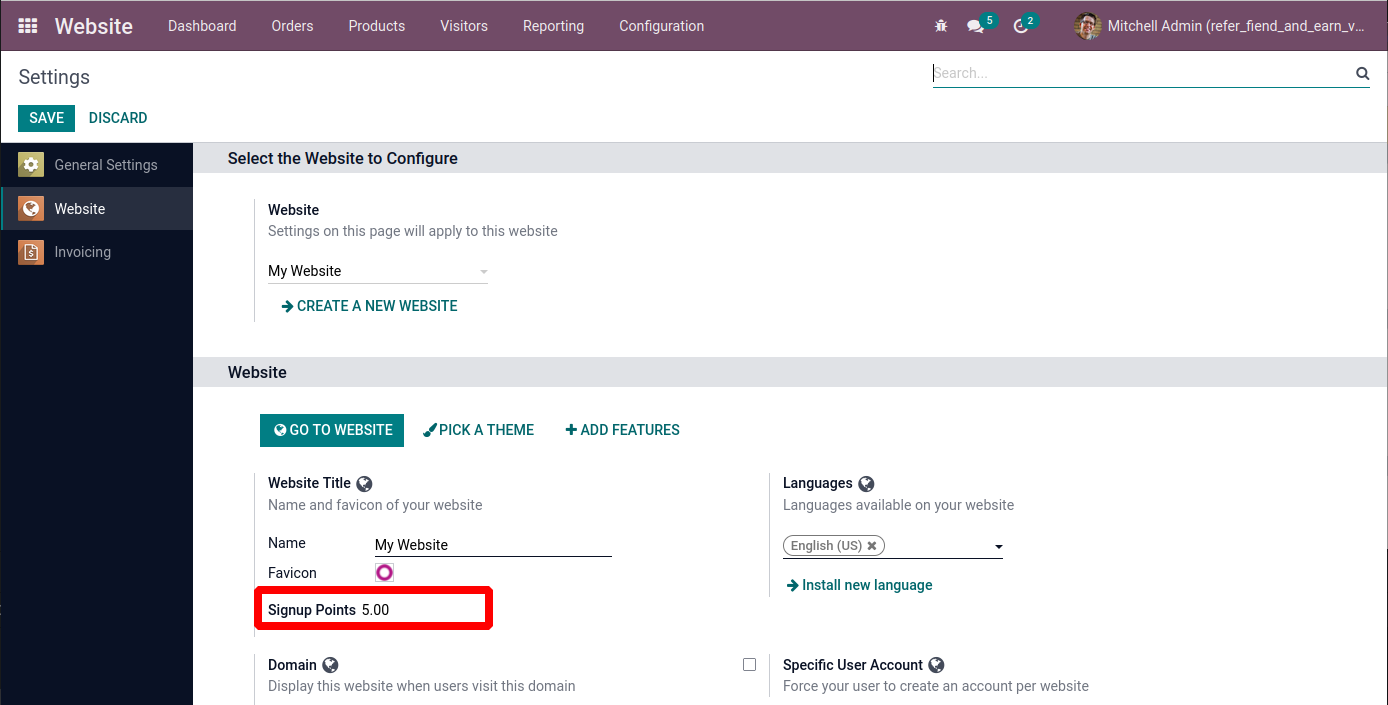Click the Go to Website button
Screen dimensions: 1388x705
332,430
